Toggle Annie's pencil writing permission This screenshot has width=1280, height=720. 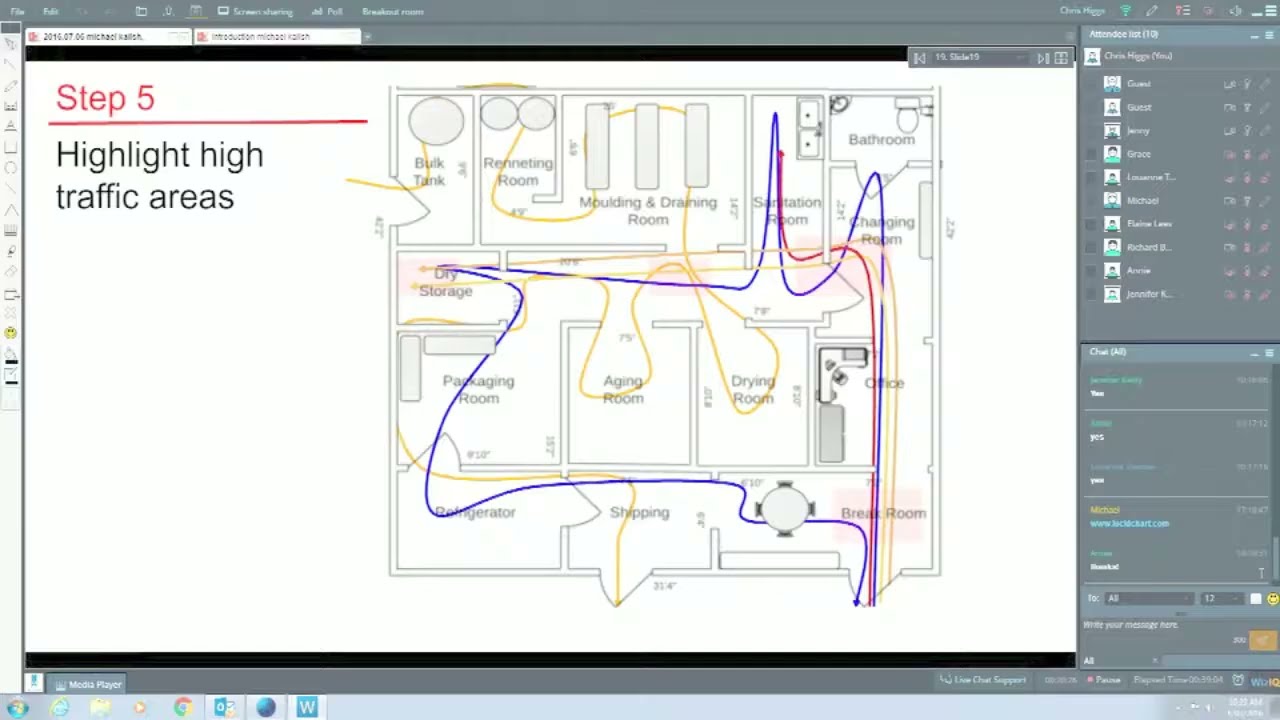(1264, 271)
